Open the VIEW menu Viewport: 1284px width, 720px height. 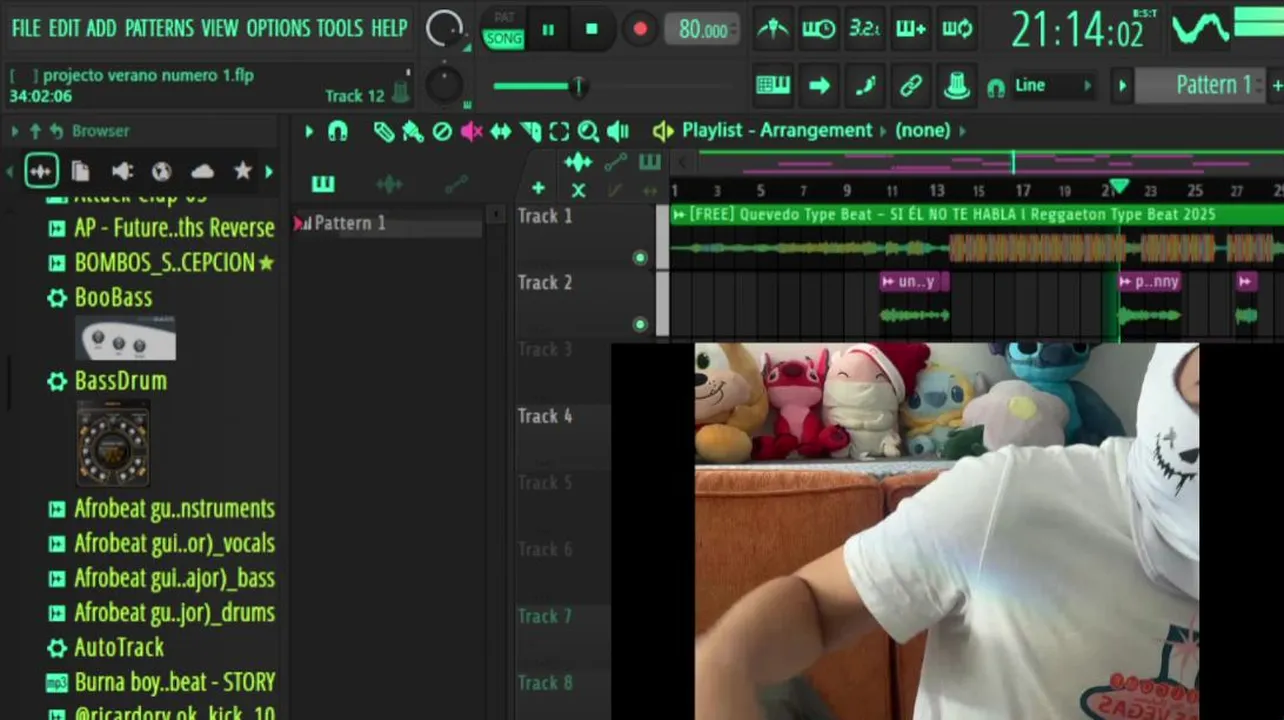pos(220,28)
